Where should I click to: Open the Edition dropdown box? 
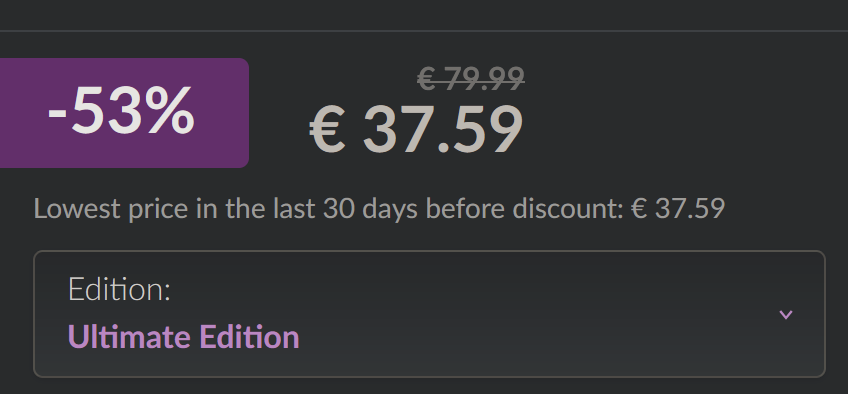pos(429,313)
